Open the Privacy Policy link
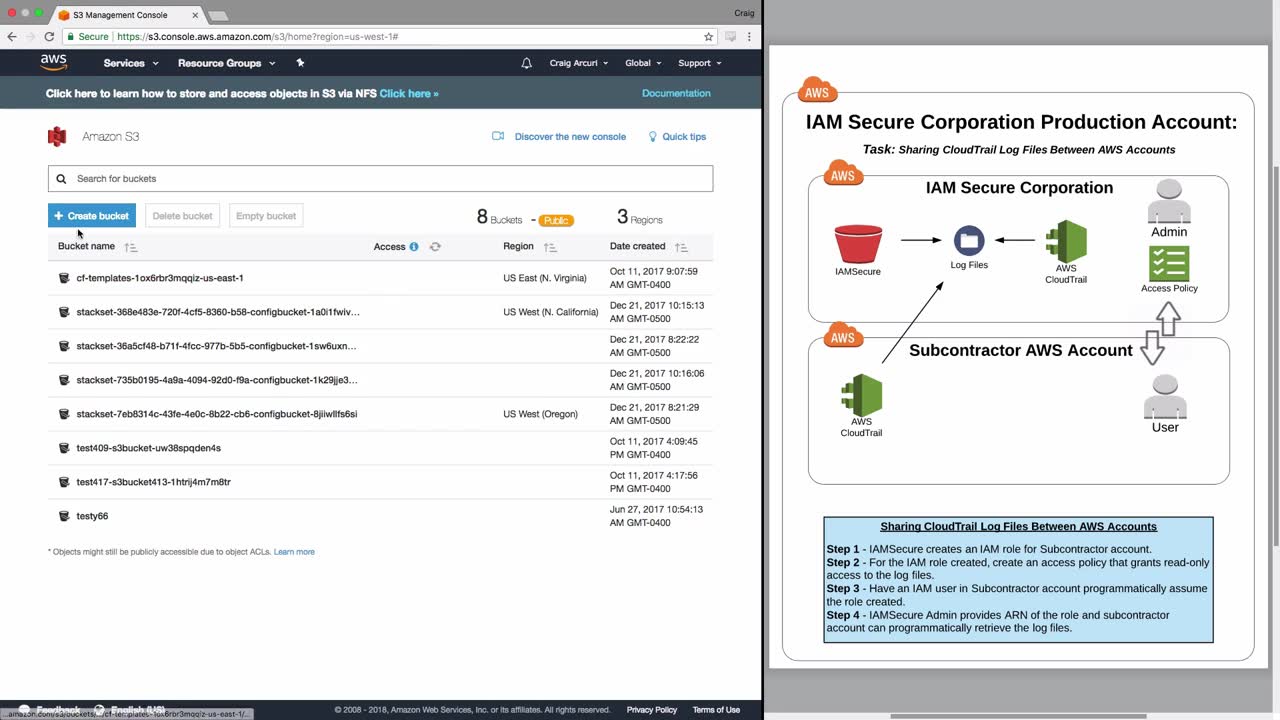The width and height of the screenshot is (1280, 720). 652,710
